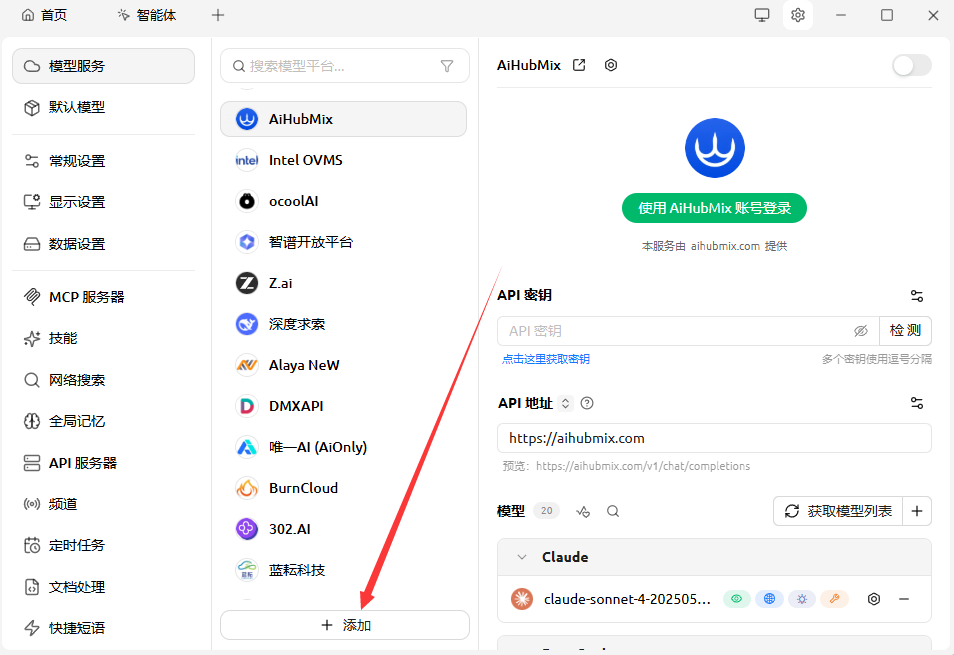The width and height of the screenshot is (954, 655).
Task: Select Alaya NeW provider
Action: (x=343, y=365)
